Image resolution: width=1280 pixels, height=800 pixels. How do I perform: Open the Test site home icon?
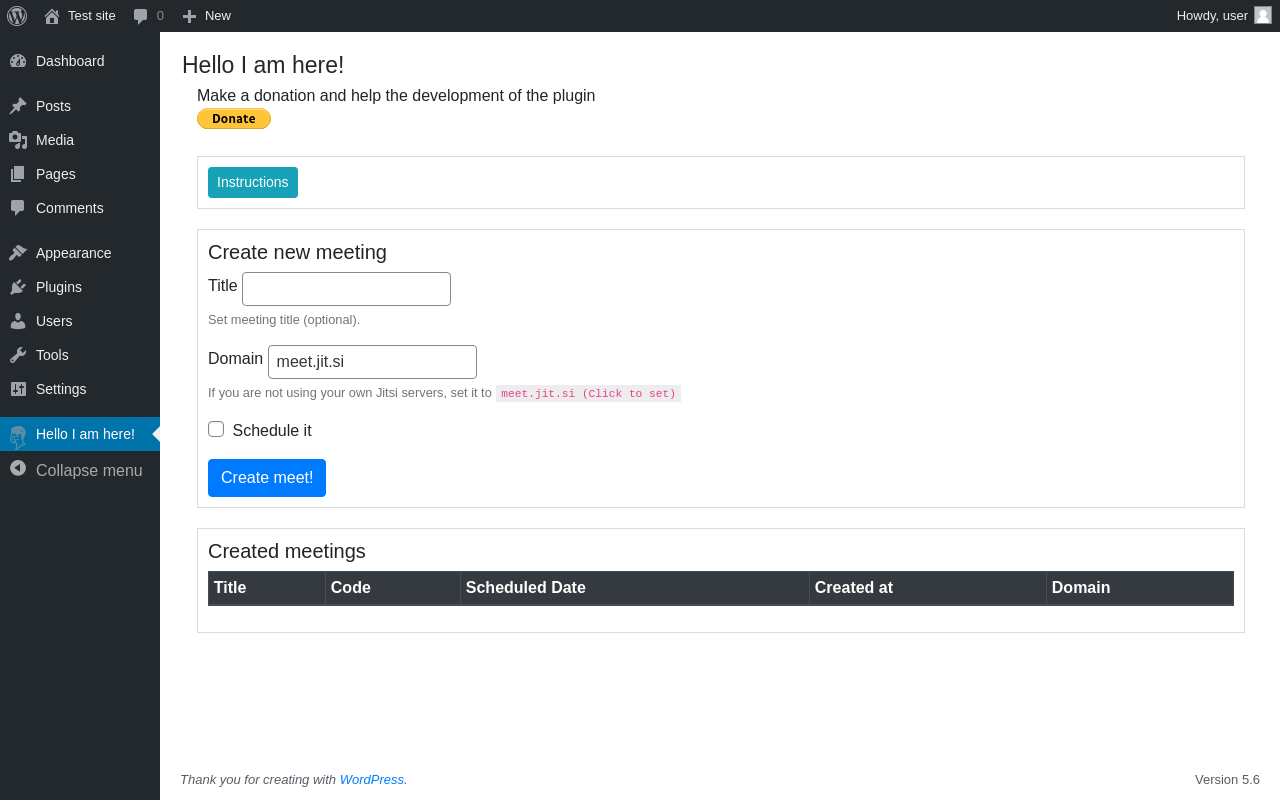52,16
